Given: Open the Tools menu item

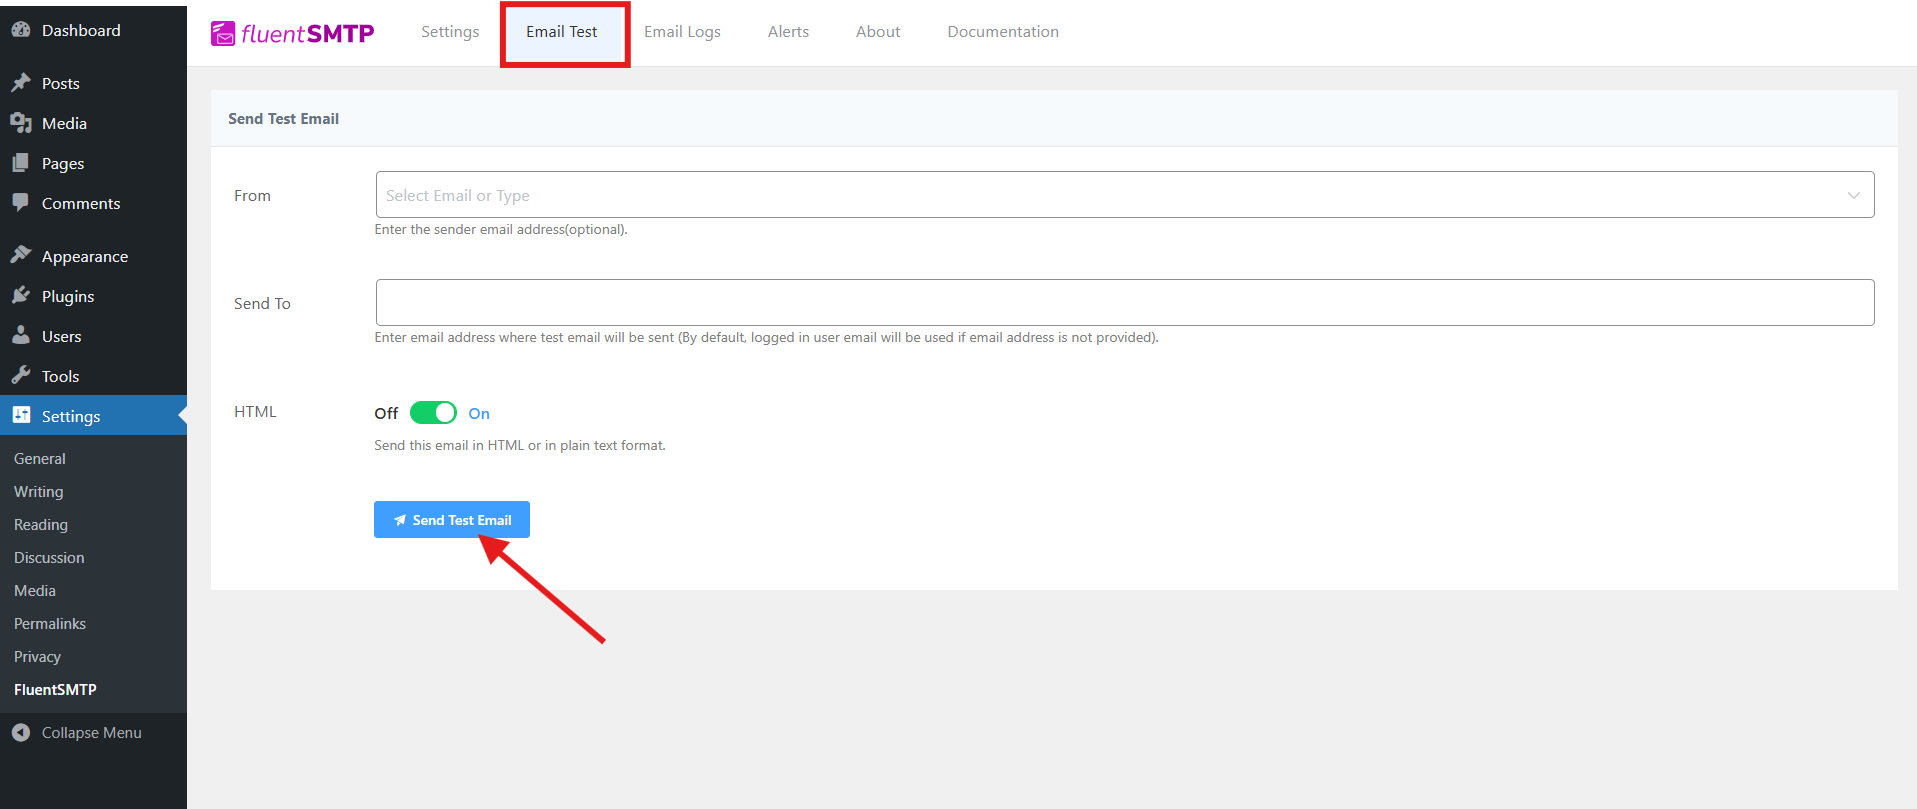Looking at the screenshot, I should (x=60, y=376).
